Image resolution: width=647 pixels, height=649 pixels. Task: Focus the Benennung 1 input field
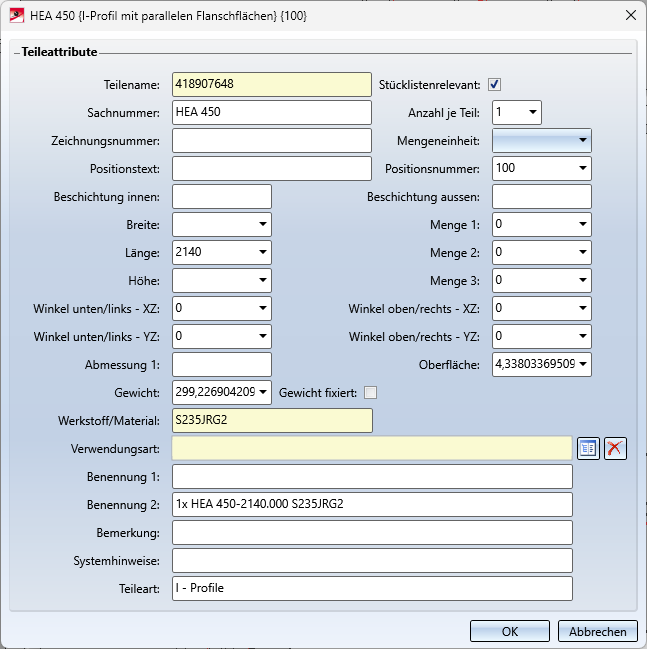coord(372,476)
